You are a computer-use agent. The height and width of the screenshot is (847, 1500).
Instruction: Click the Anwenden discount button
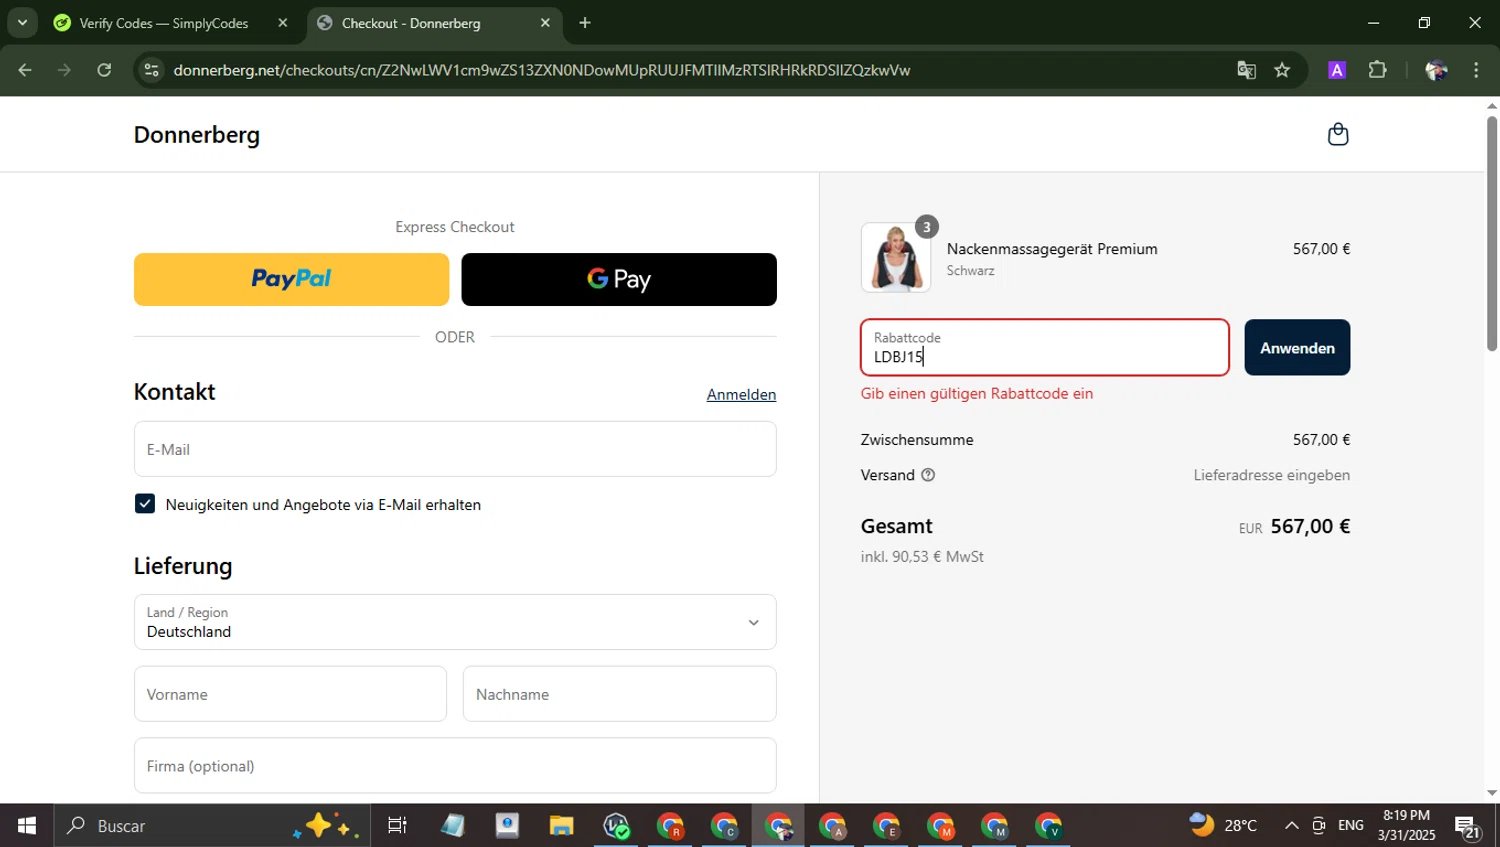coord(1297,348)
